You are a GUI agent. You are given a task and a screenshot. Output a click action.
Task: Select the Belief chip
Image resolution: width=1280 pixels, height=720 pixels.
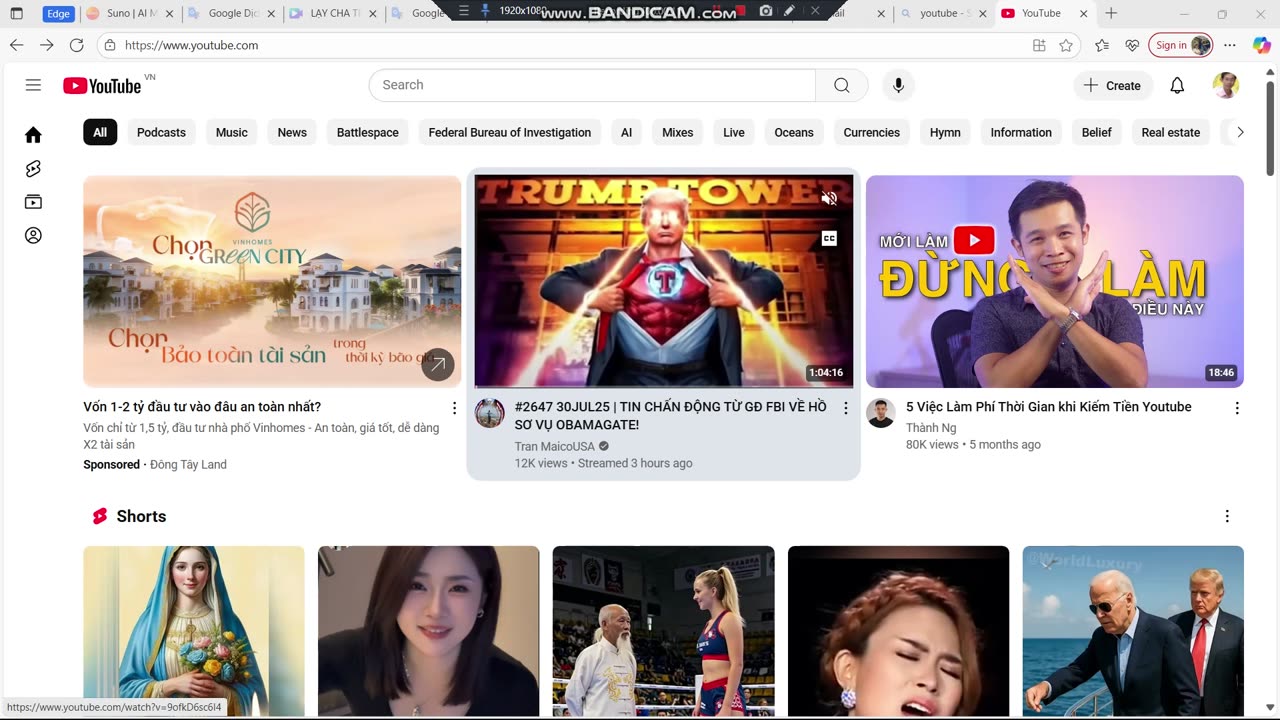coord(1096,132)
